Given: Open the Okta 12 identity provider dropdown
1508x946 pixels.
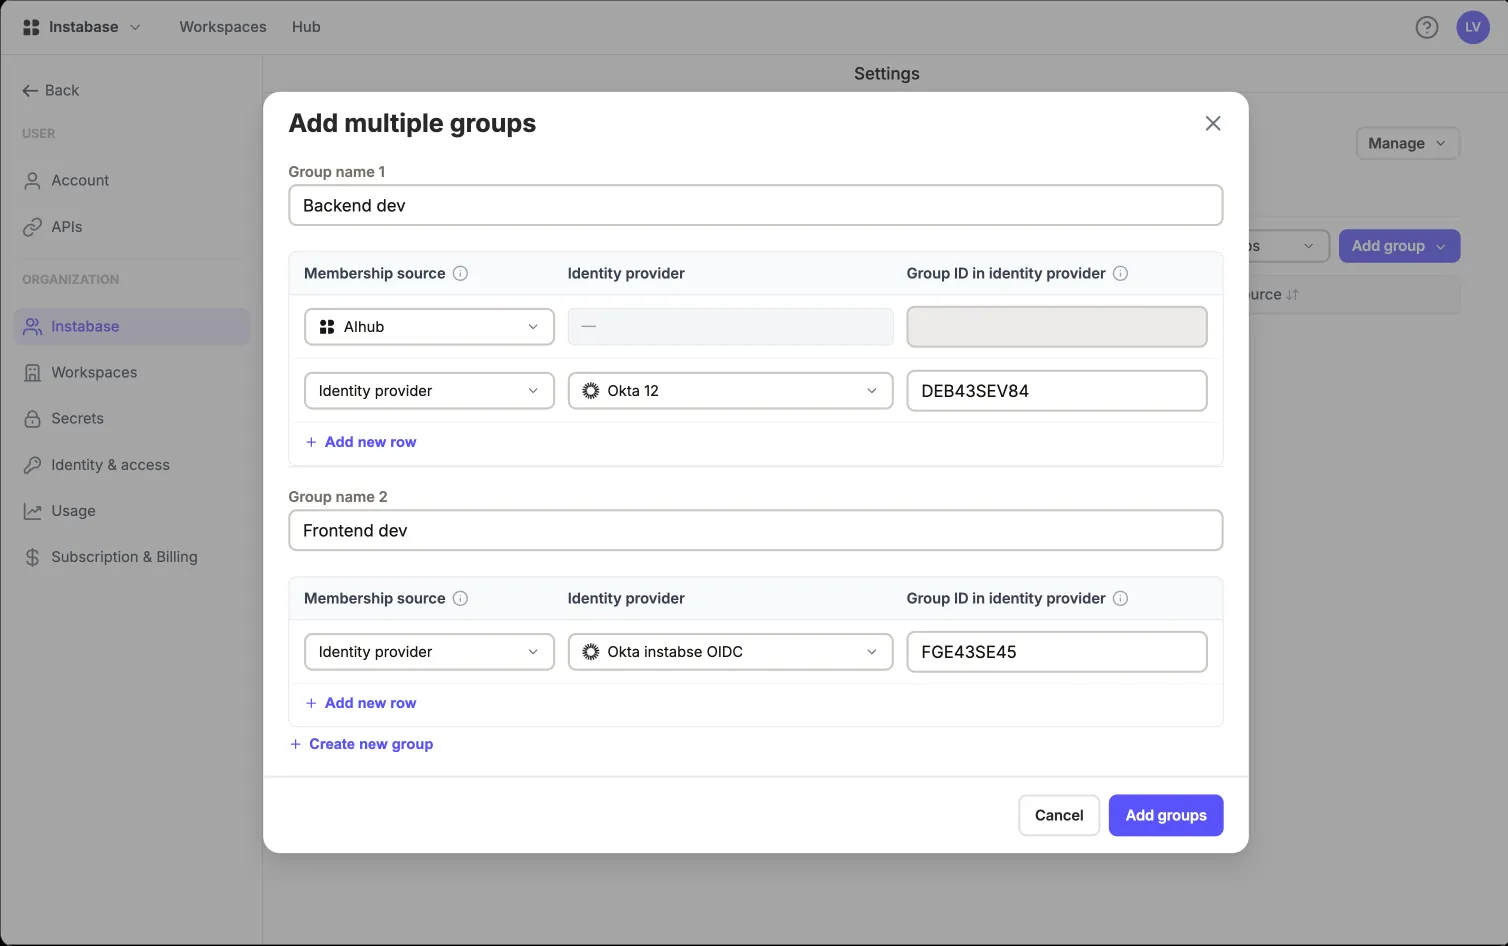Looking at the screenshot, I should (x=730, y=391).
